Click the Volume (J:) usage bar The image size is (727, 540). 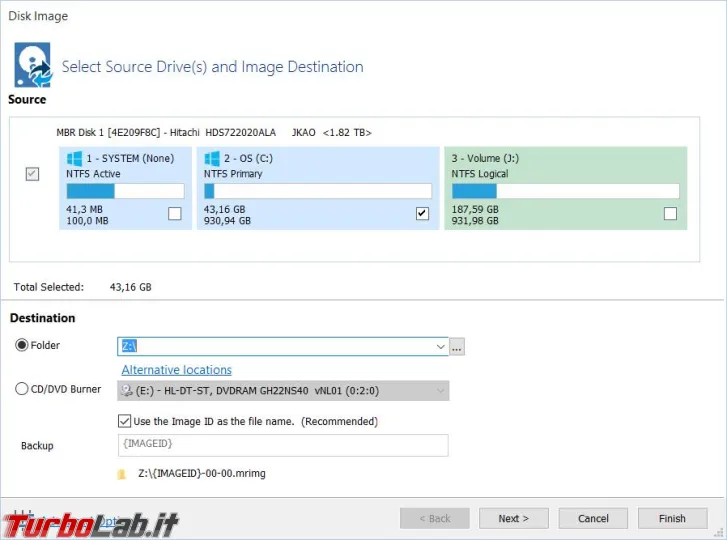tap(565, 191)
